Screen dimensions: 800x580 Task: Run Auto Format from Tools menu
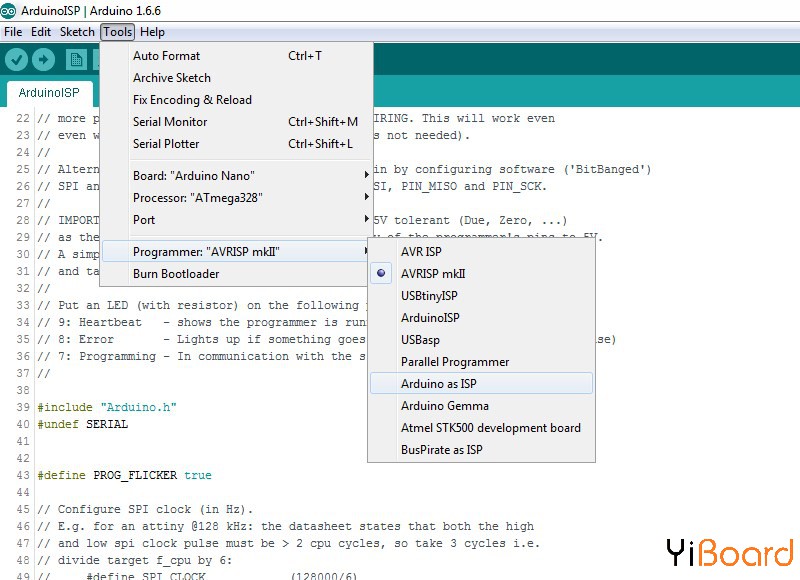(237, 56)
